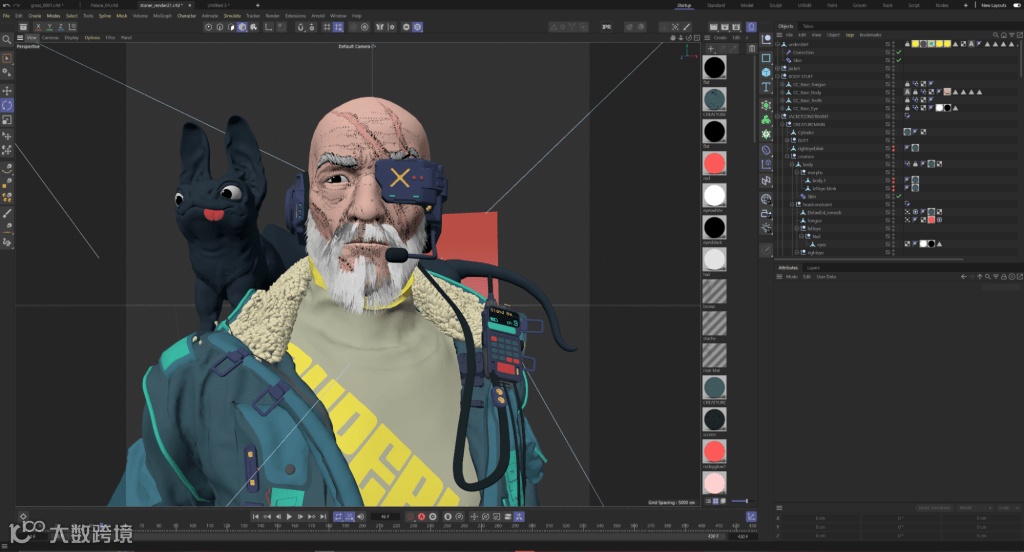Viewport: 1024px width, 552px height.
Task: Expand the jacket object node
Action: (x=779, y=68)
